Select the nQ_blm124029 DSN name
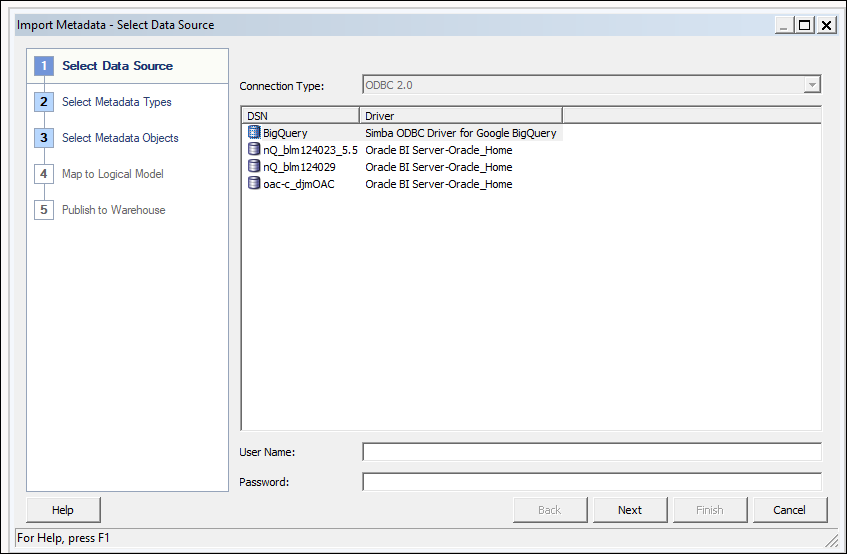Image resolution: width=847 pixels, height=554 pixels. [299, 167]
